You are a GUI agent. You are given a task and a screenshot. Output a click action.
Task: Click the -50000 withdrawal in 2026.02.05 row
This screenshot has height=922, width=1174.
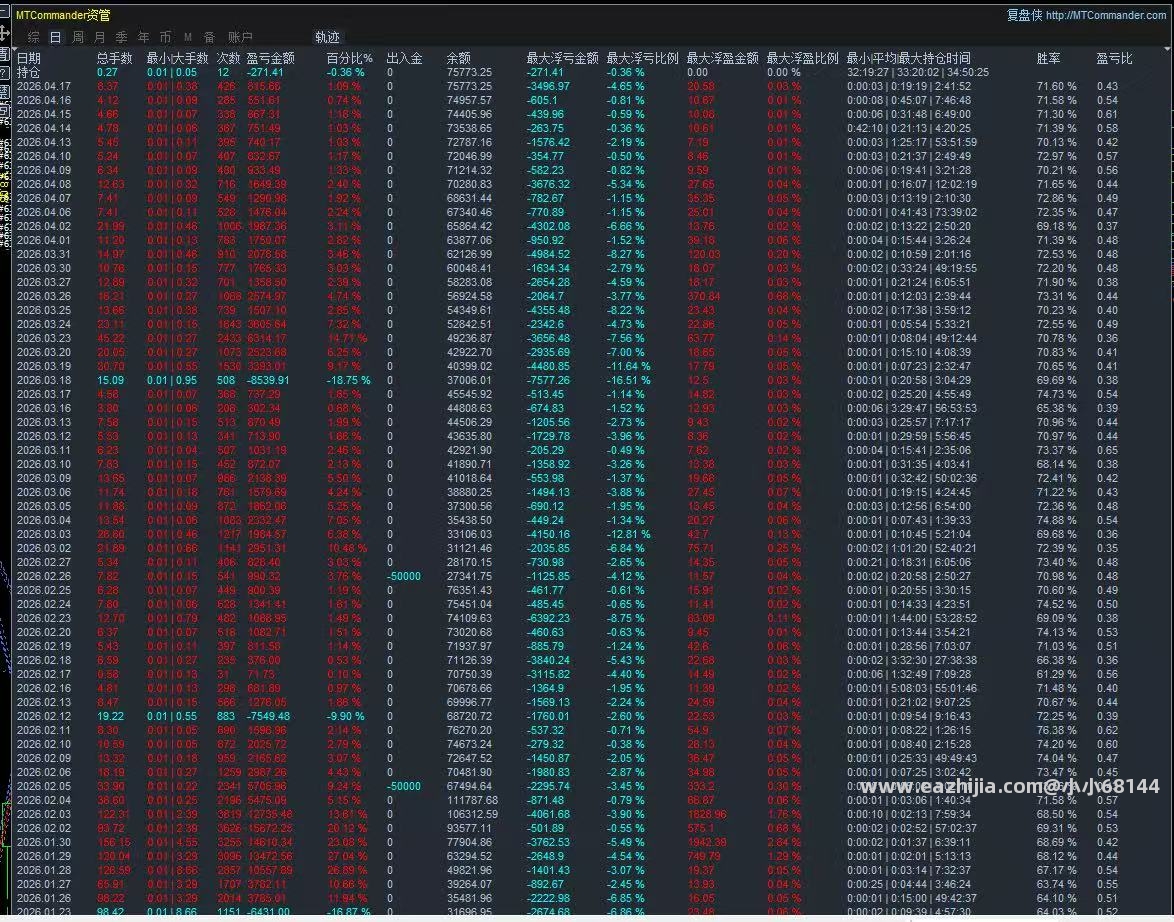point(404,786)
